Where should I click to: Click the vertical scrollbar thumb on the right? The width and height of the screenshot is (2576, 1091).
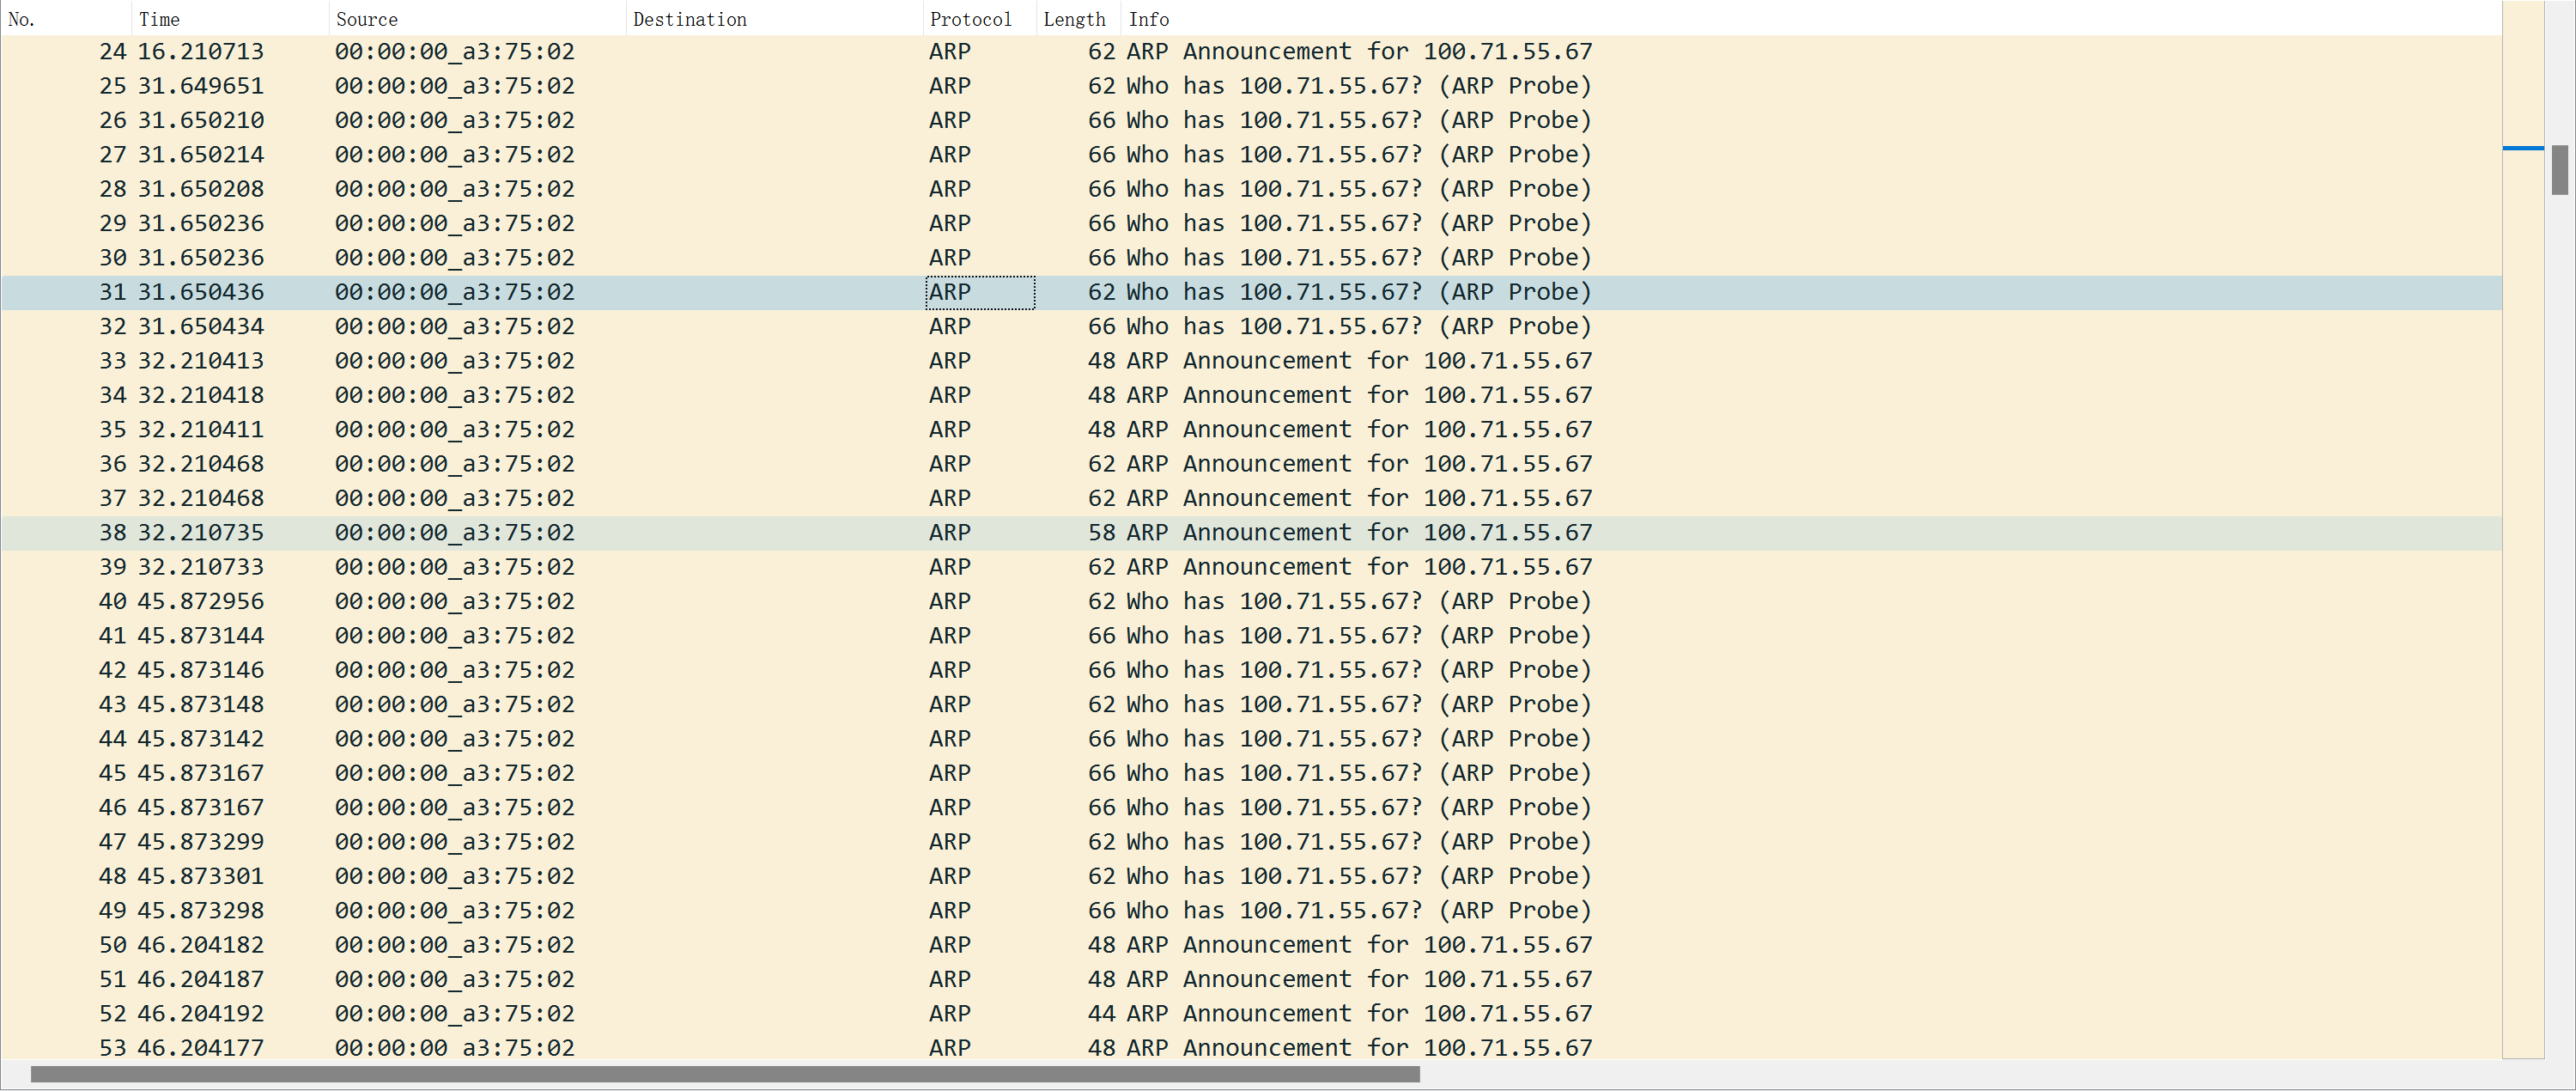point(2560,170)
